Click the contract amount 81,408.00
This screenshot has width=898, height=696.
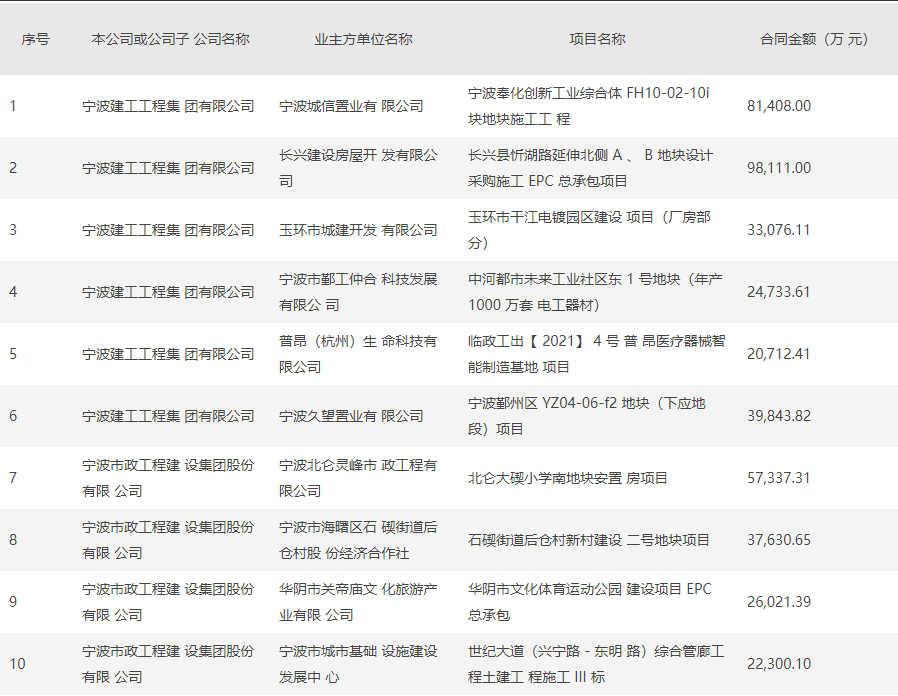779,105
